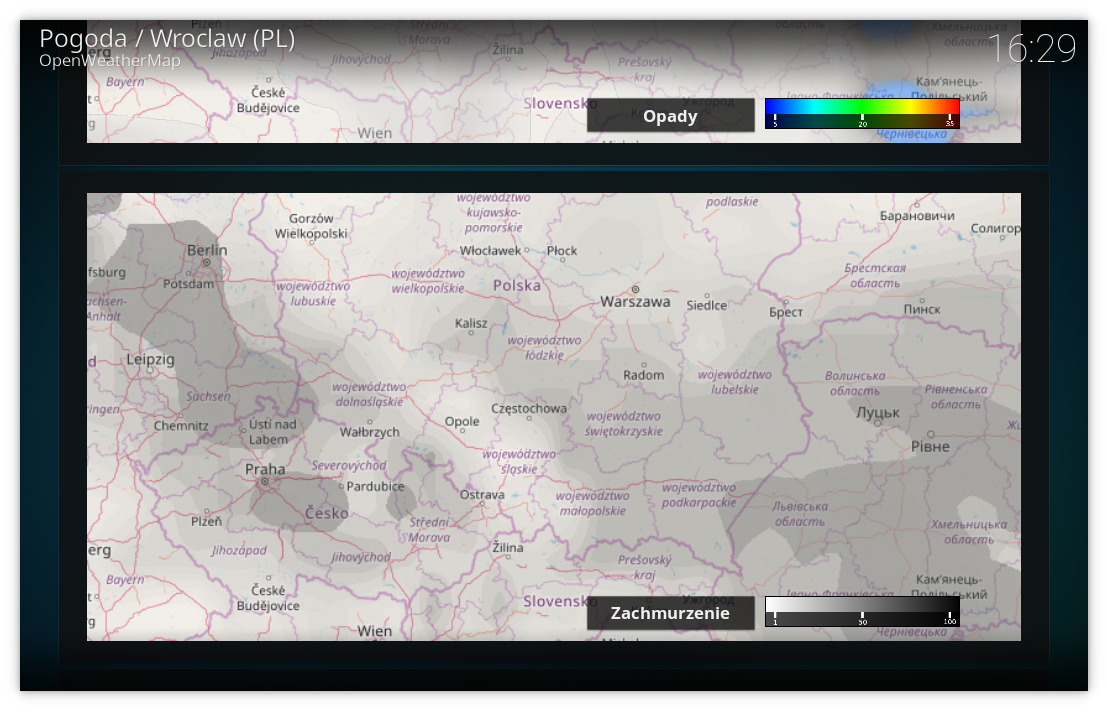Click the Барановичи city label
Screen dimensions: 1108x711
(x=917, y=216)
